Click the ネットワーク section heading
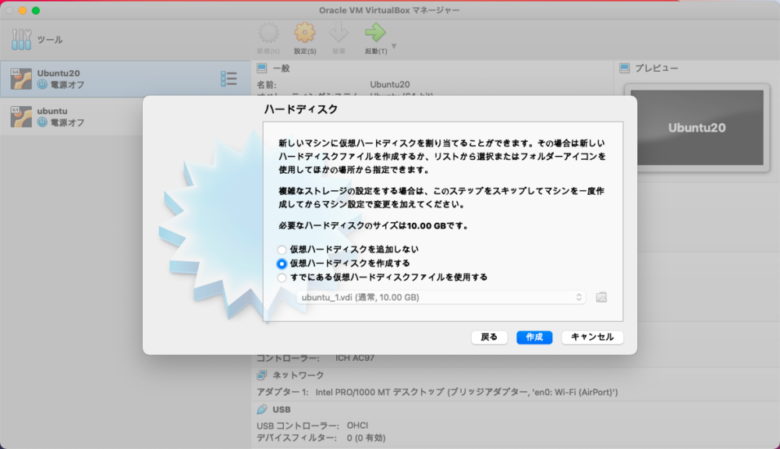780x449 pixels. click(x=298, y=375)
